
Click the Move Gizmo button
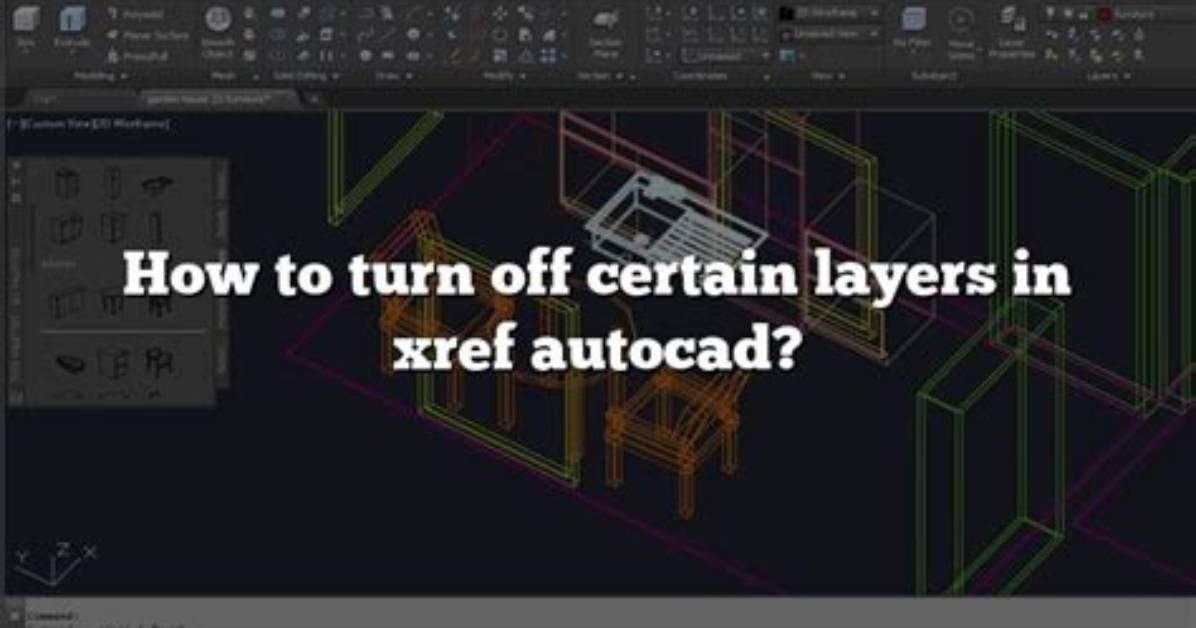(x=961, y=33)
